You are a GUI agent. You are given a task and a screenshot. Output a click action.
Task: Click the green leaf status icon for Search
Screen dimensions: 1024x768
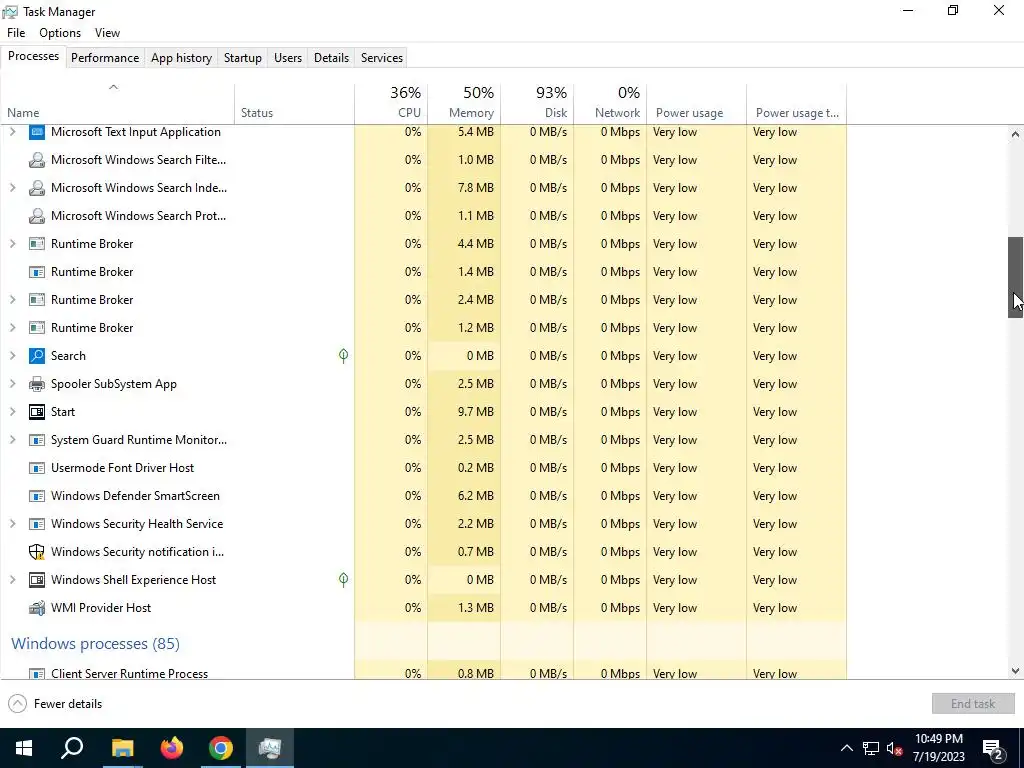(x=344, y=356)
